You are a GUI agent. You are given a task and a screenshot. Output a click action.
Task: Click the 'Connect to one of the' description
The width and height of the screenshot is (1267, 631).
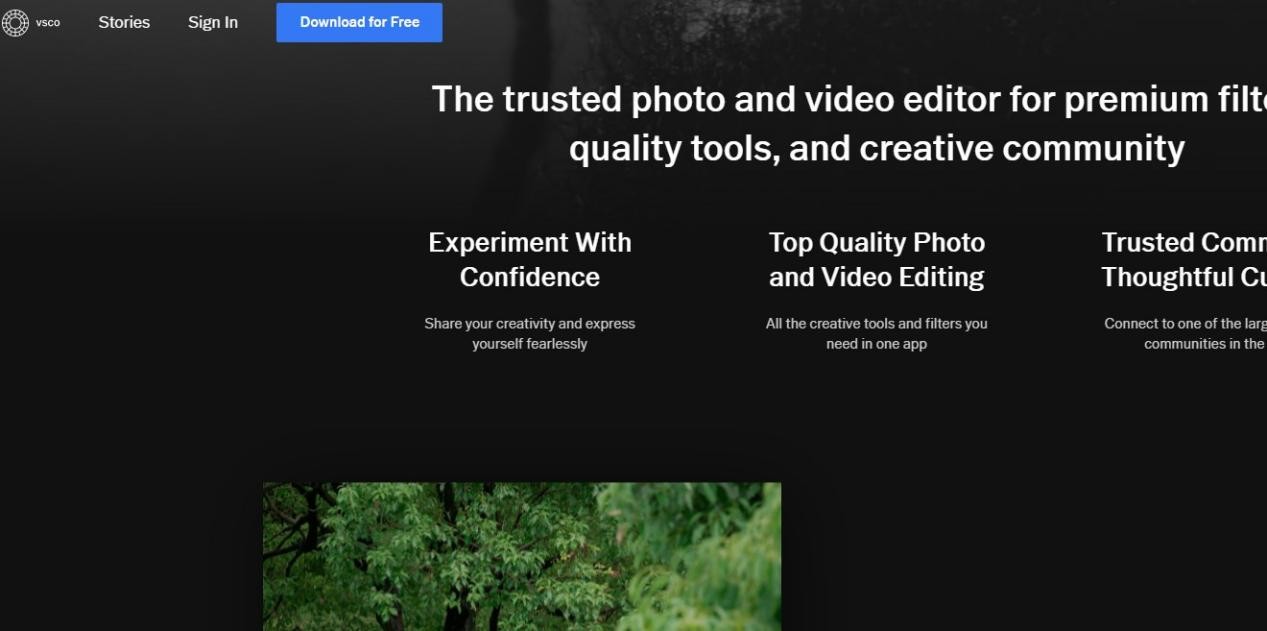click(x=1184, y=323)
